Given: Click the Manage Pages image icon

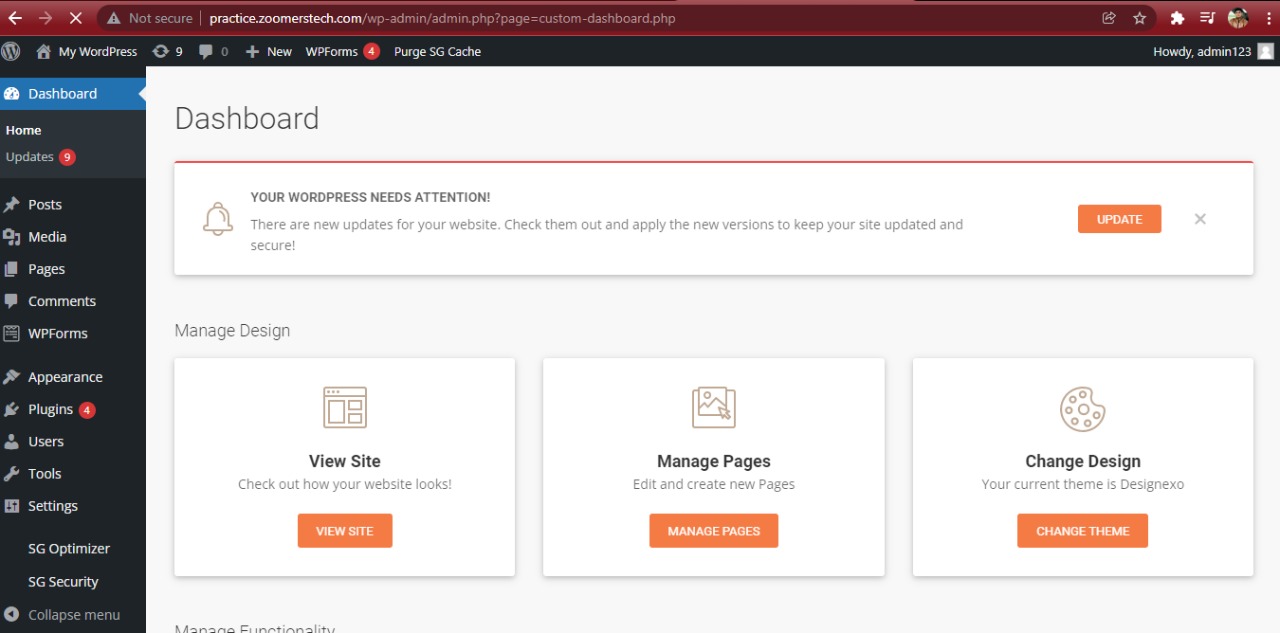Looking at the screenshot, I should pyautogui.click(x=714, y=408).
